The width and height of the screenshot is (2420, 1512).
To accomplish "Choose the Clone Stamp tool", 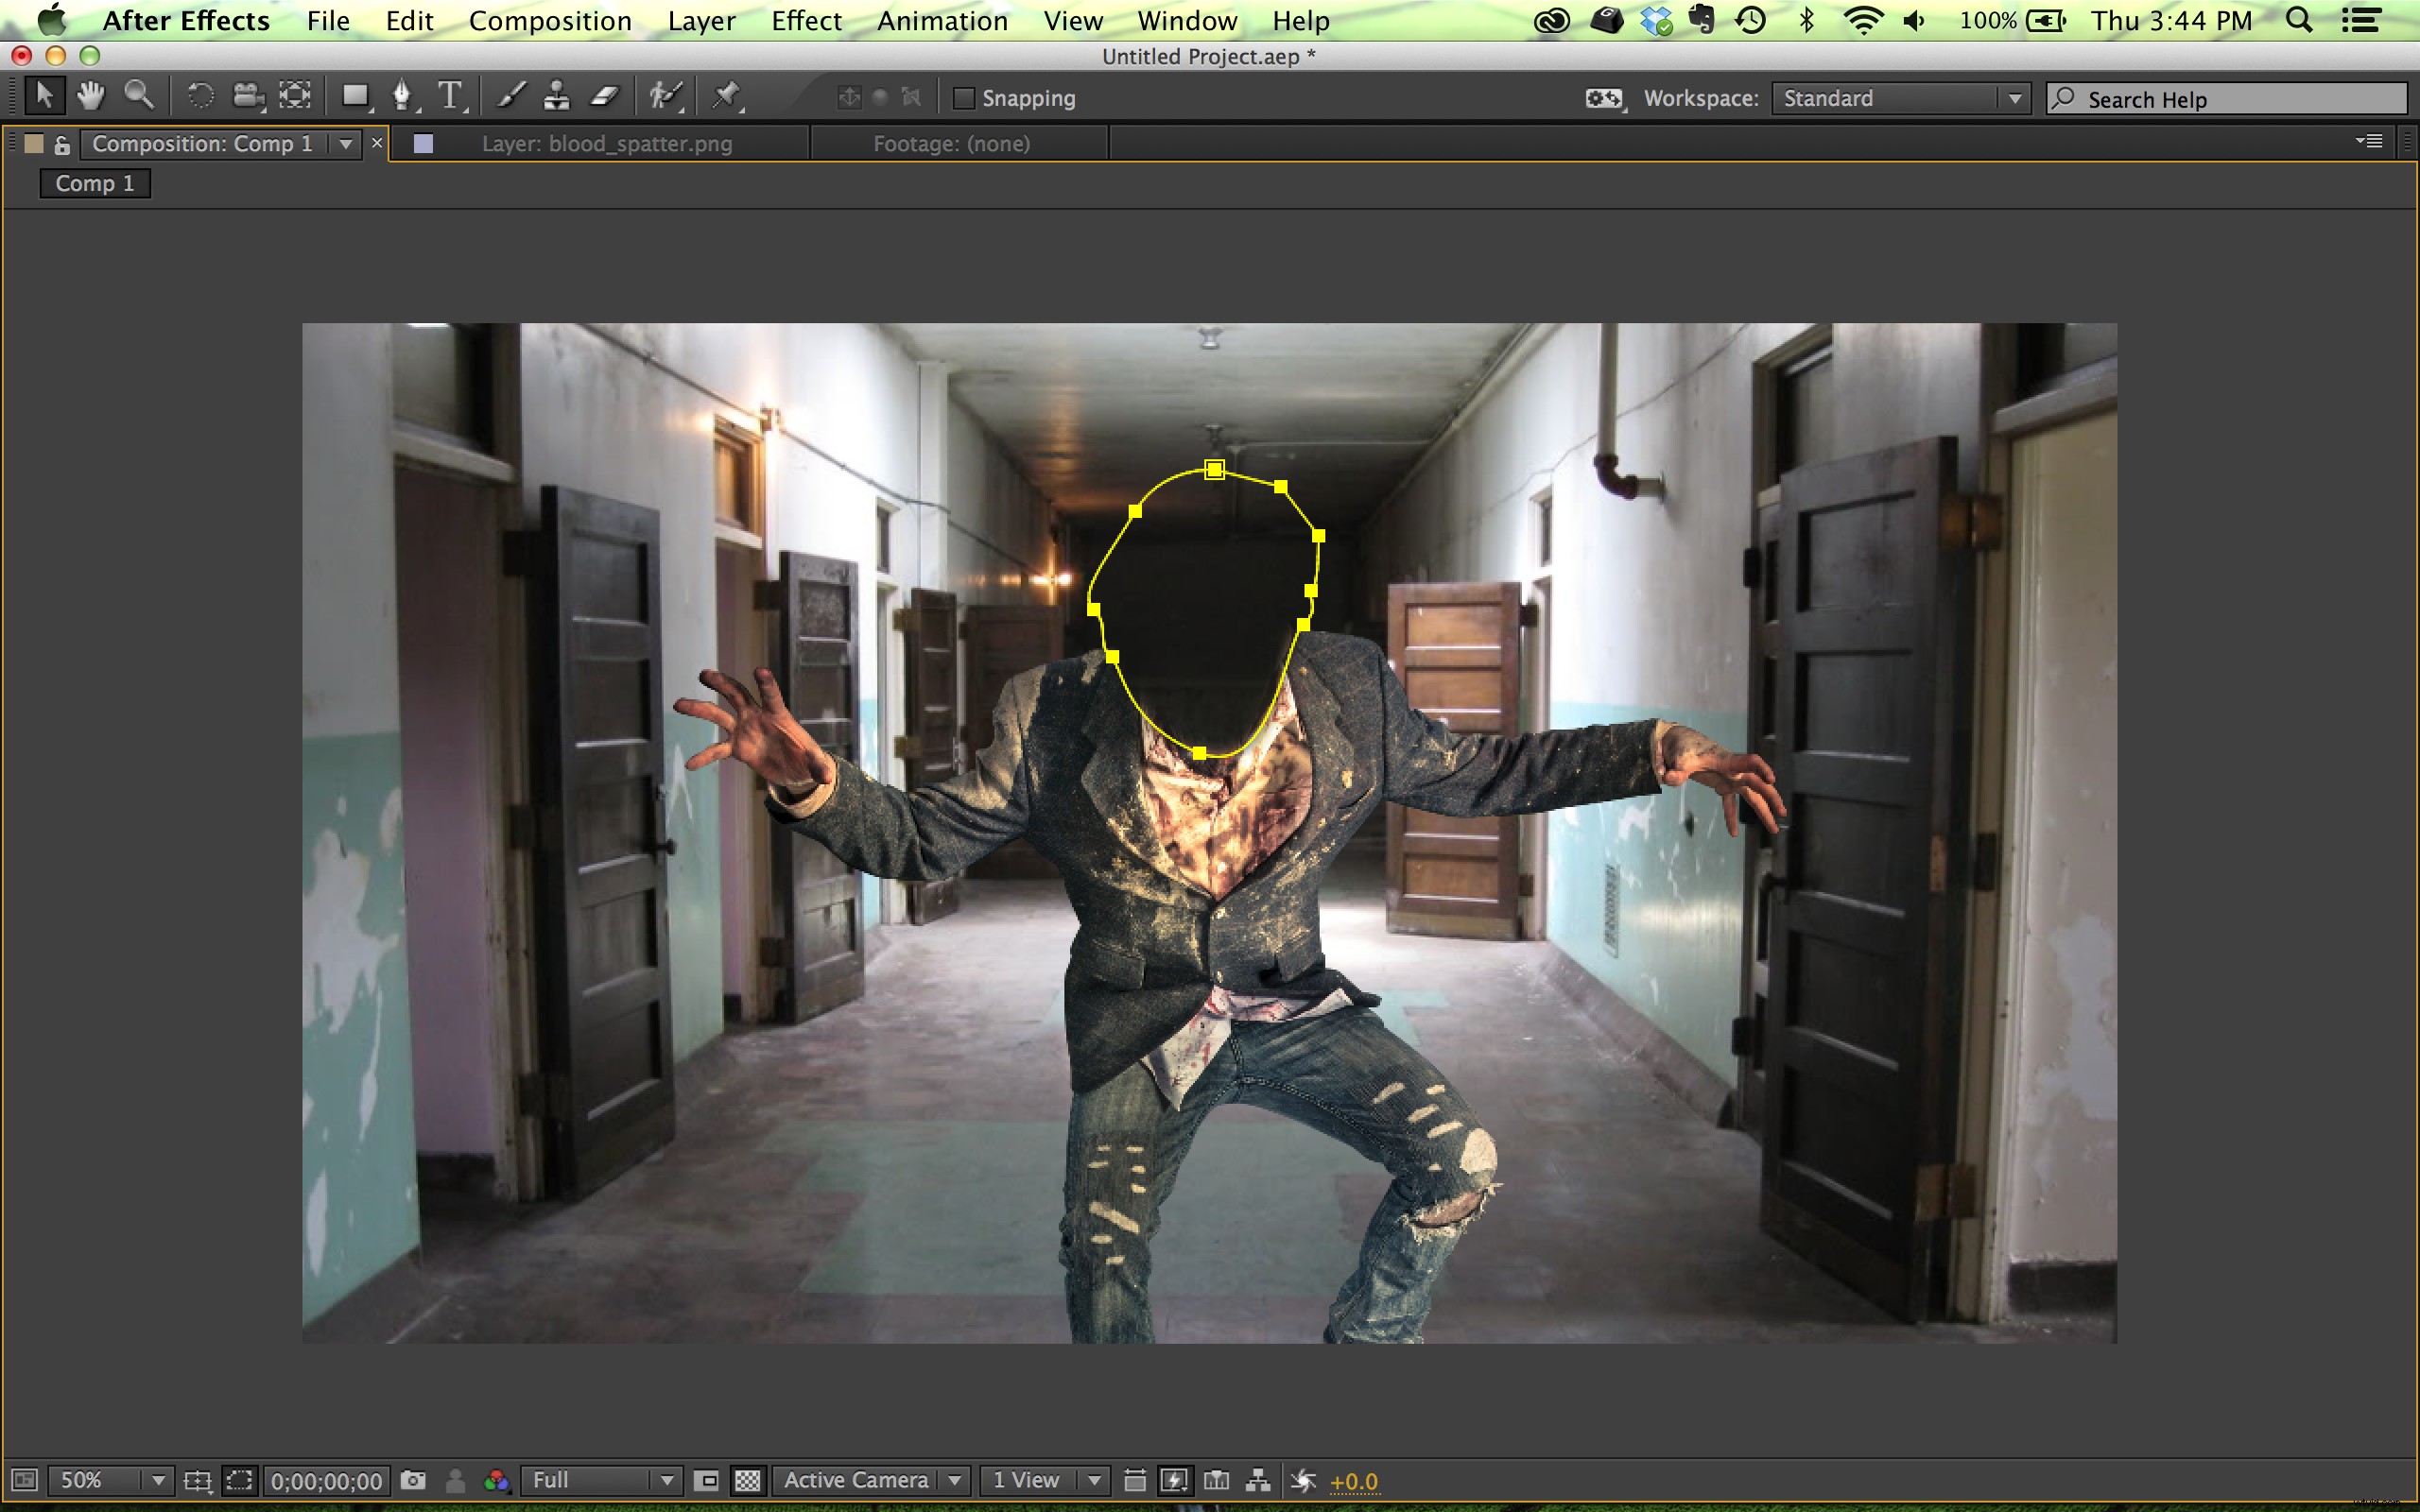I will [557, 97].
